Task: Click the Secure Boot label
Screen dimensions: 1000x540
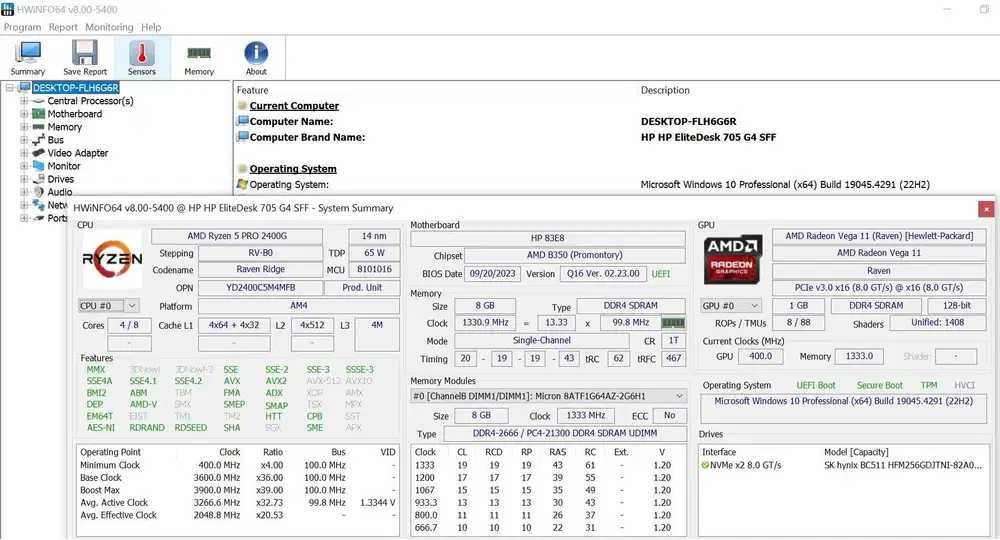Action: click(x=879, y=386)
